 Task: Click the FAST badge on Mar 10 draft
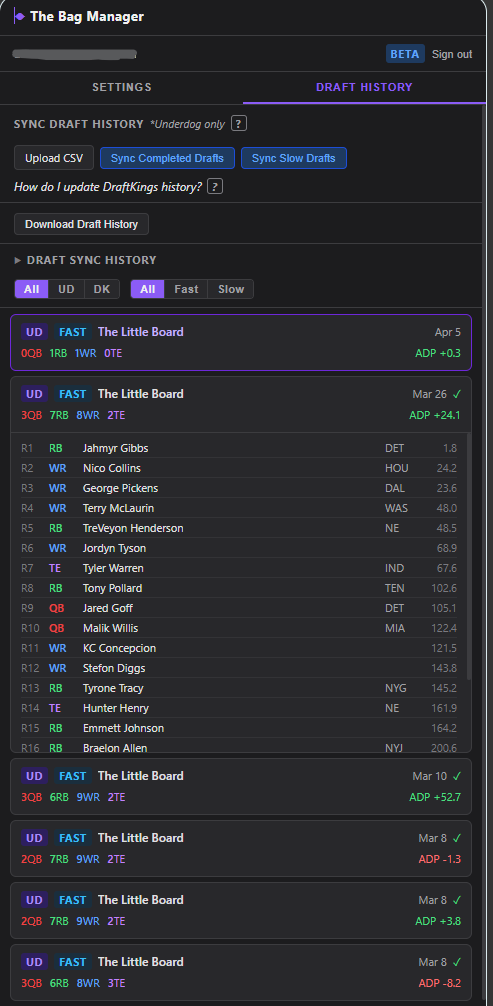(x=73, y=776)
